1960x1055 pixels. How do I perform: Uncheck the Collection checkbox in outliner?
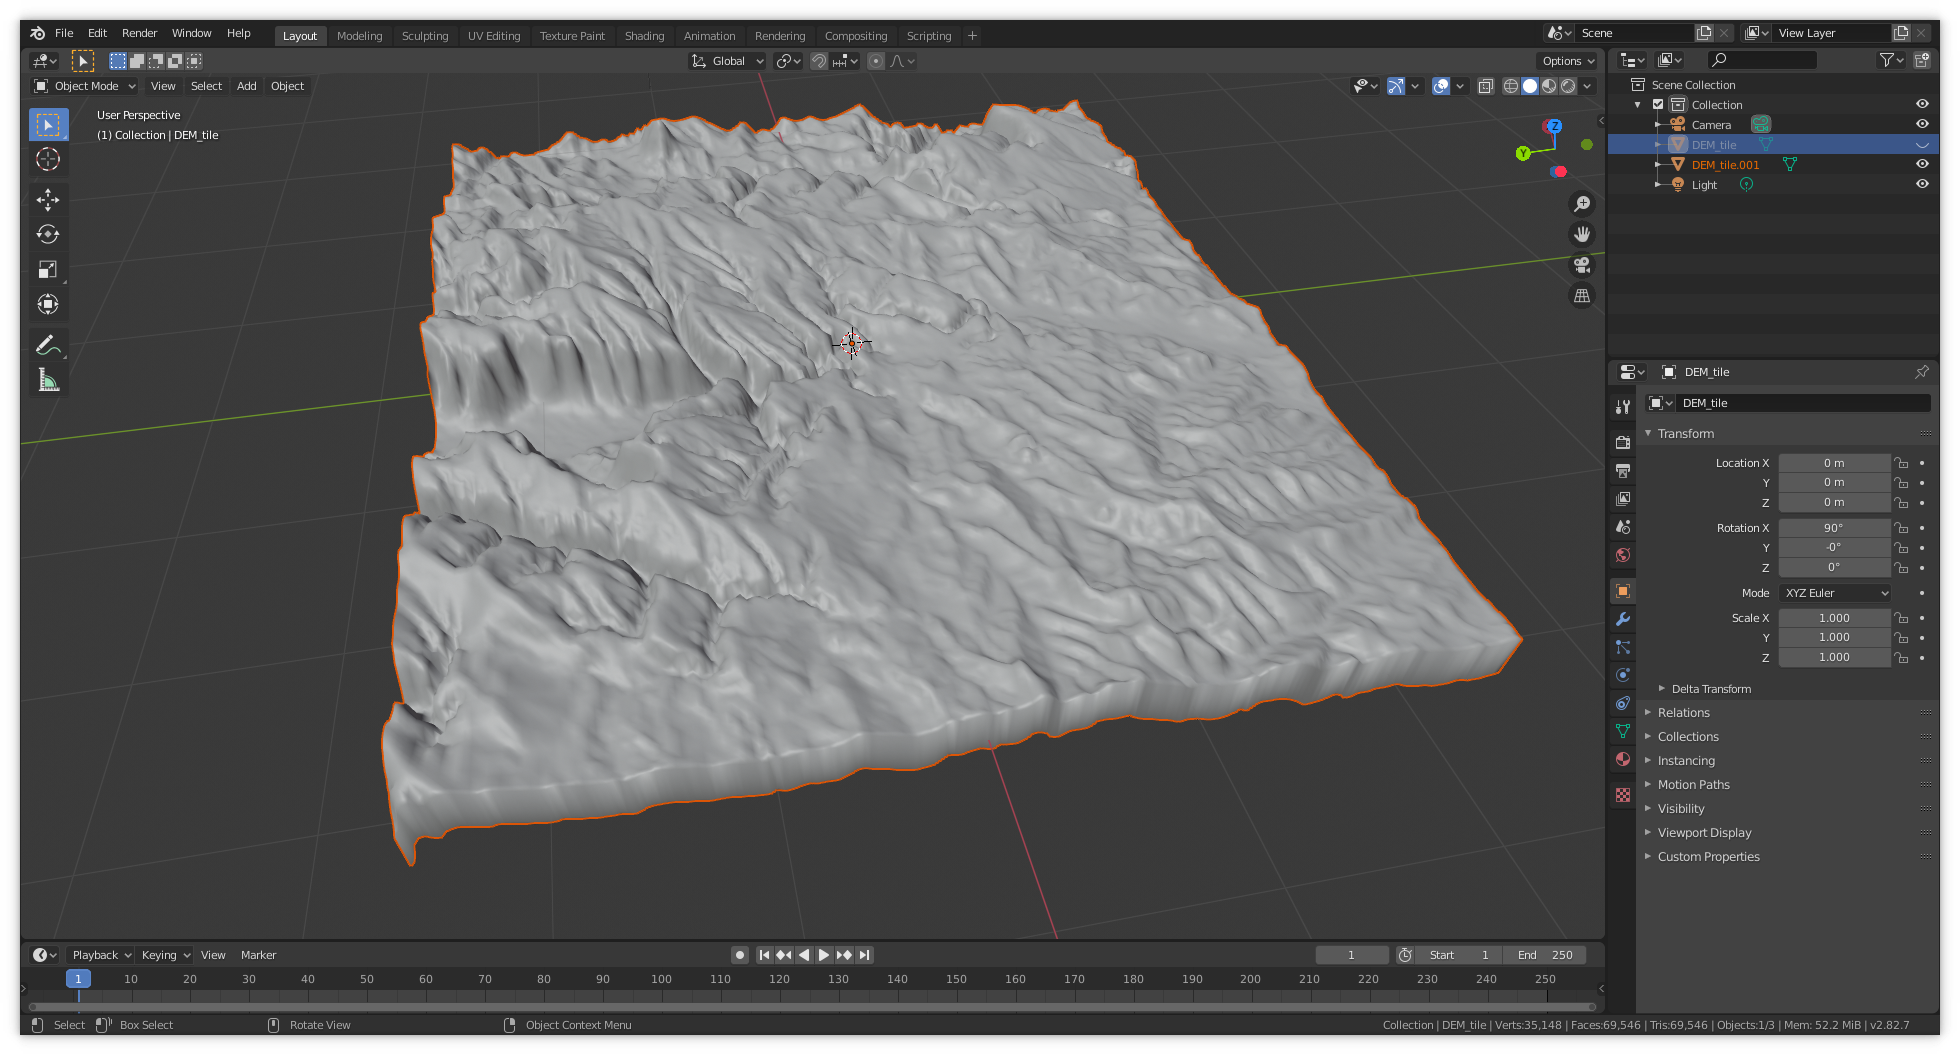1658,104
